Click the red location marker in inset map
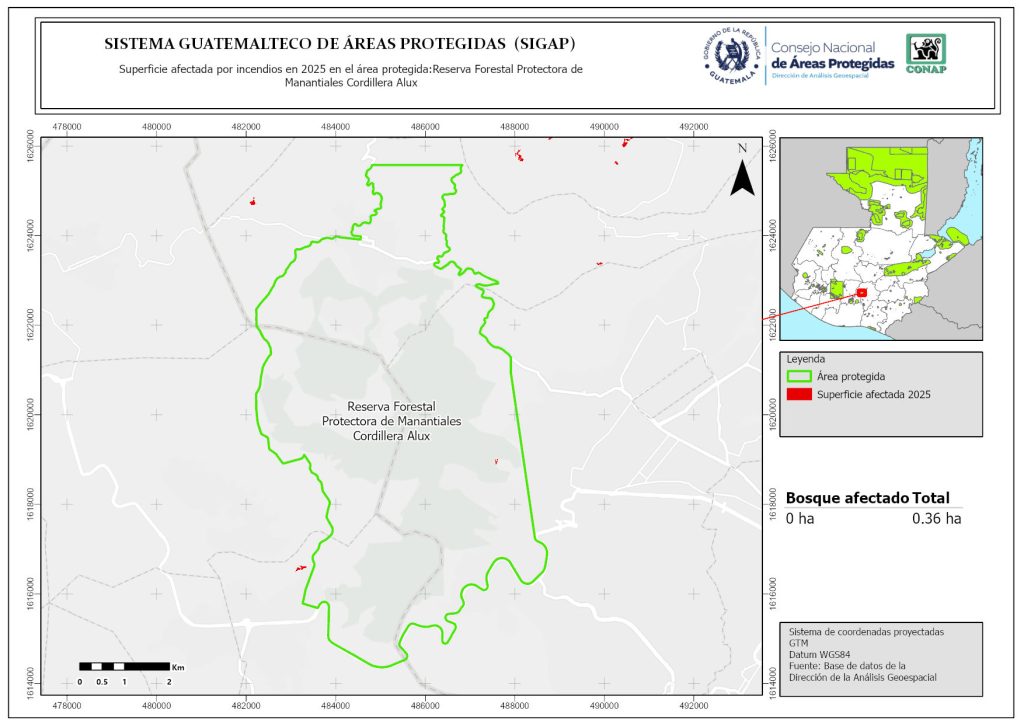 point(861,292)
